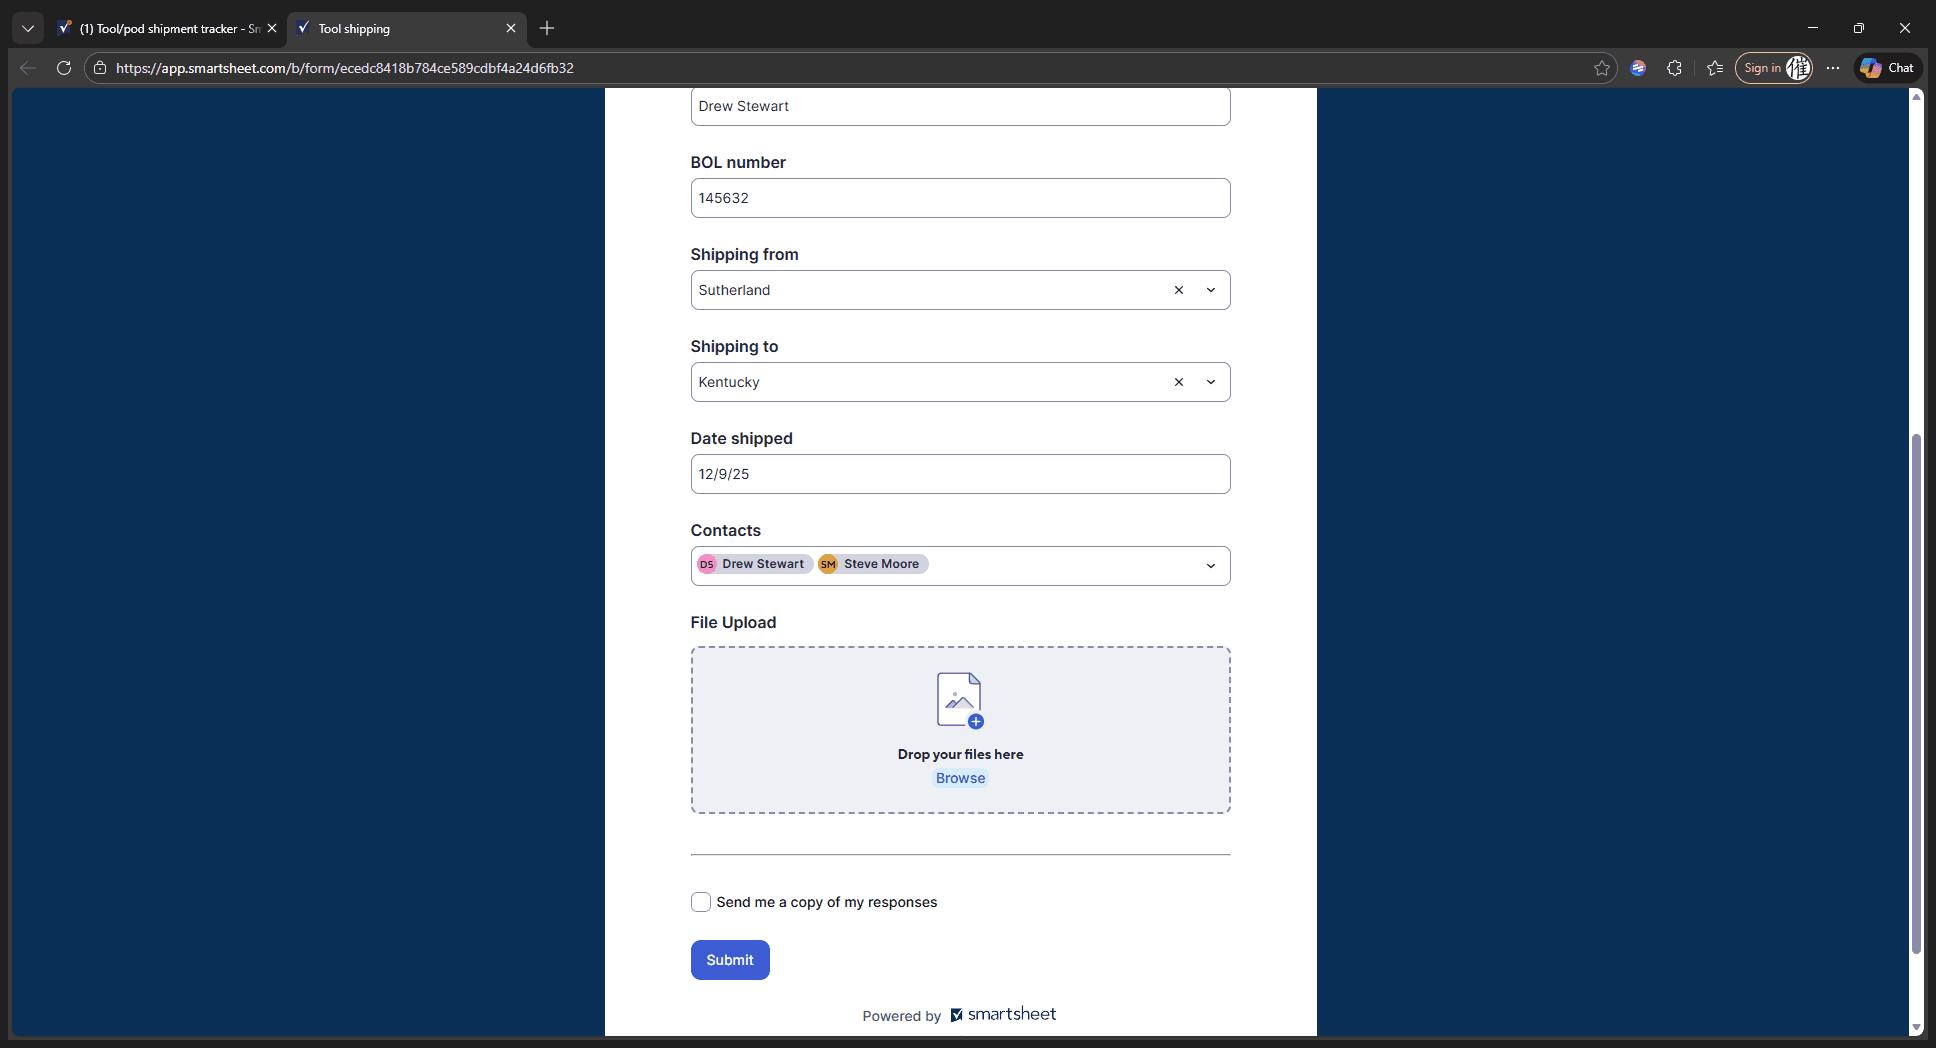1936x1048 pixels.
Task: Click the Sign in profile button
Action: (x=1774, y=68)
